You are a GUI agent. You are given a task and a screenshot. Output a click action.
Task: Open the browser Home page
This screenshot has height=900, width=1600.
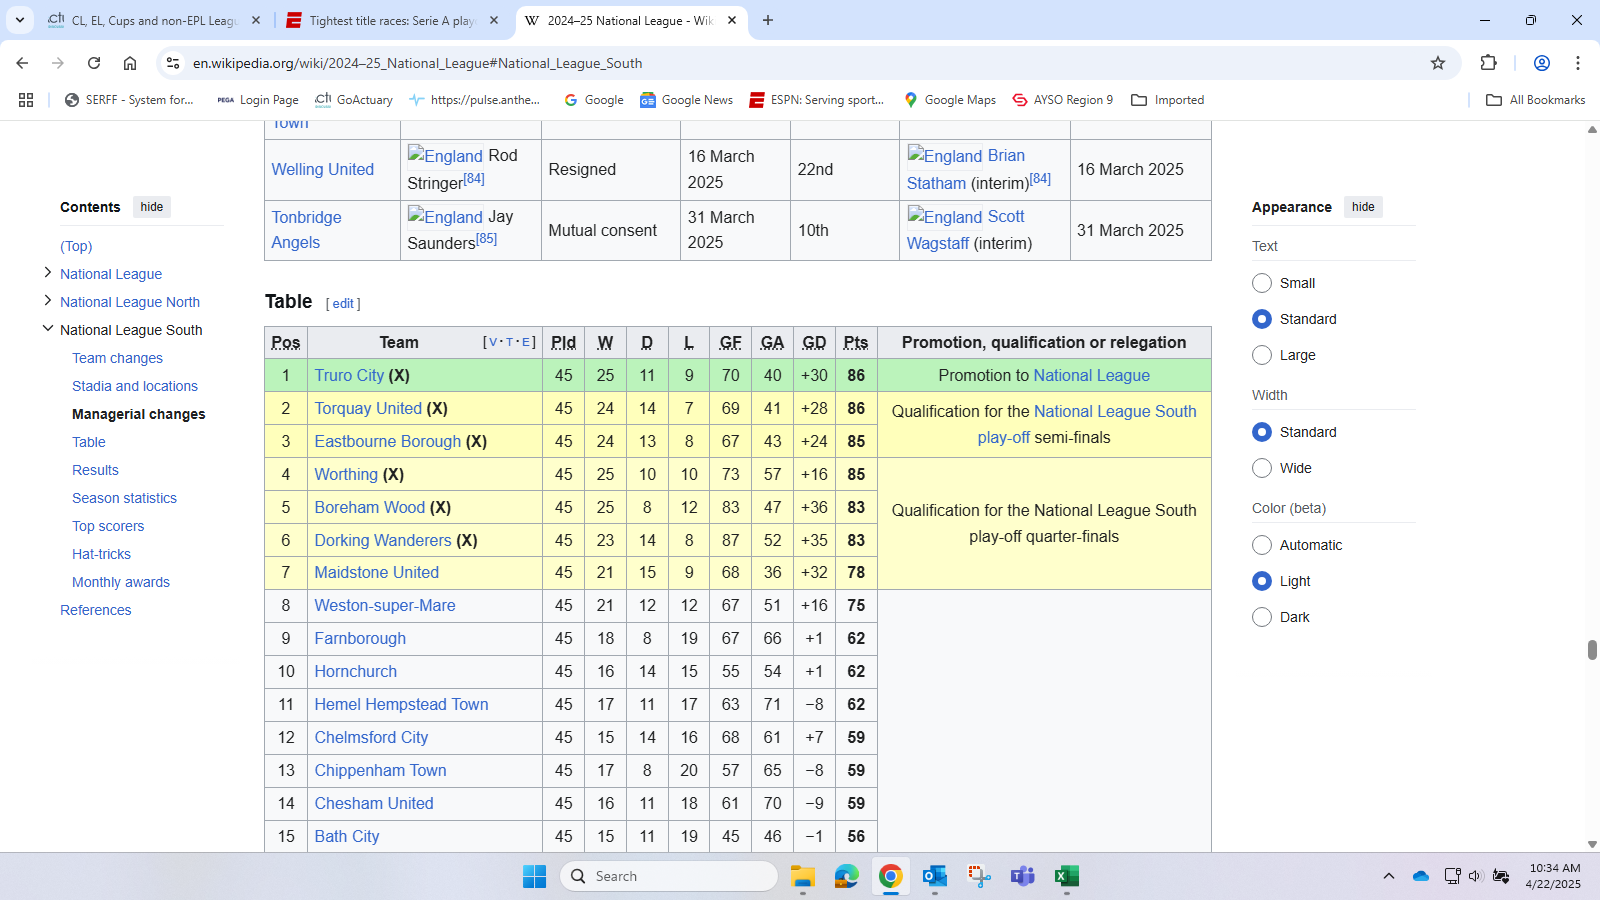[130, 63]
